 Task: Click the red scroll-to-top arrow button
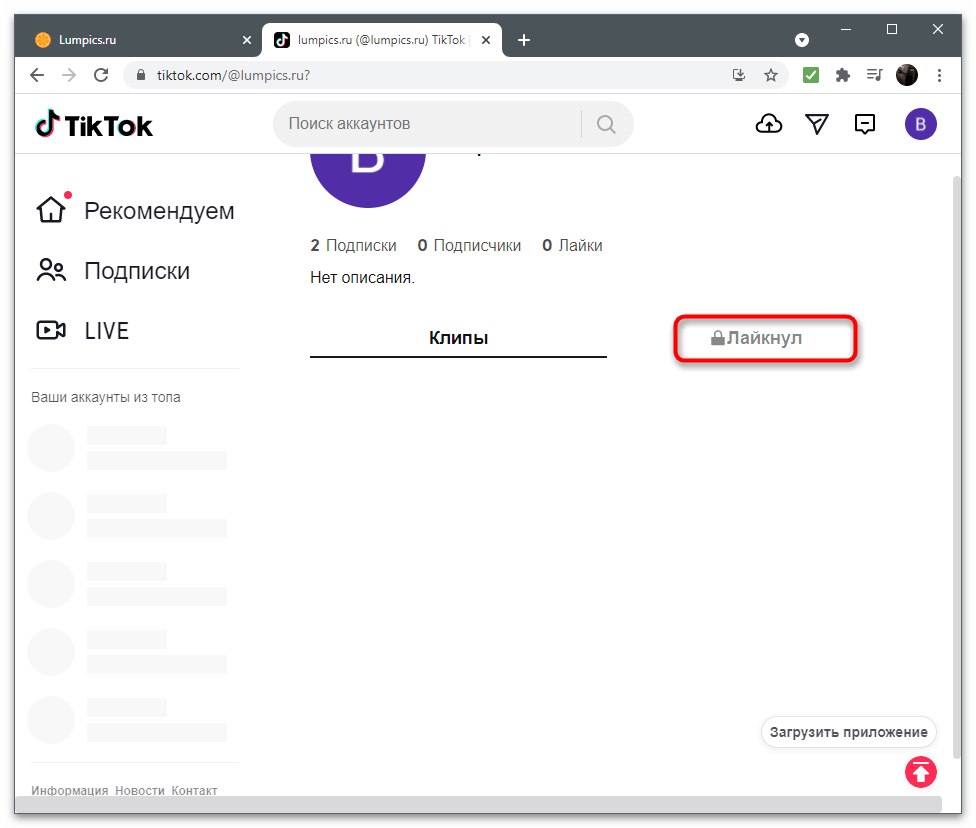pos(921,771)
